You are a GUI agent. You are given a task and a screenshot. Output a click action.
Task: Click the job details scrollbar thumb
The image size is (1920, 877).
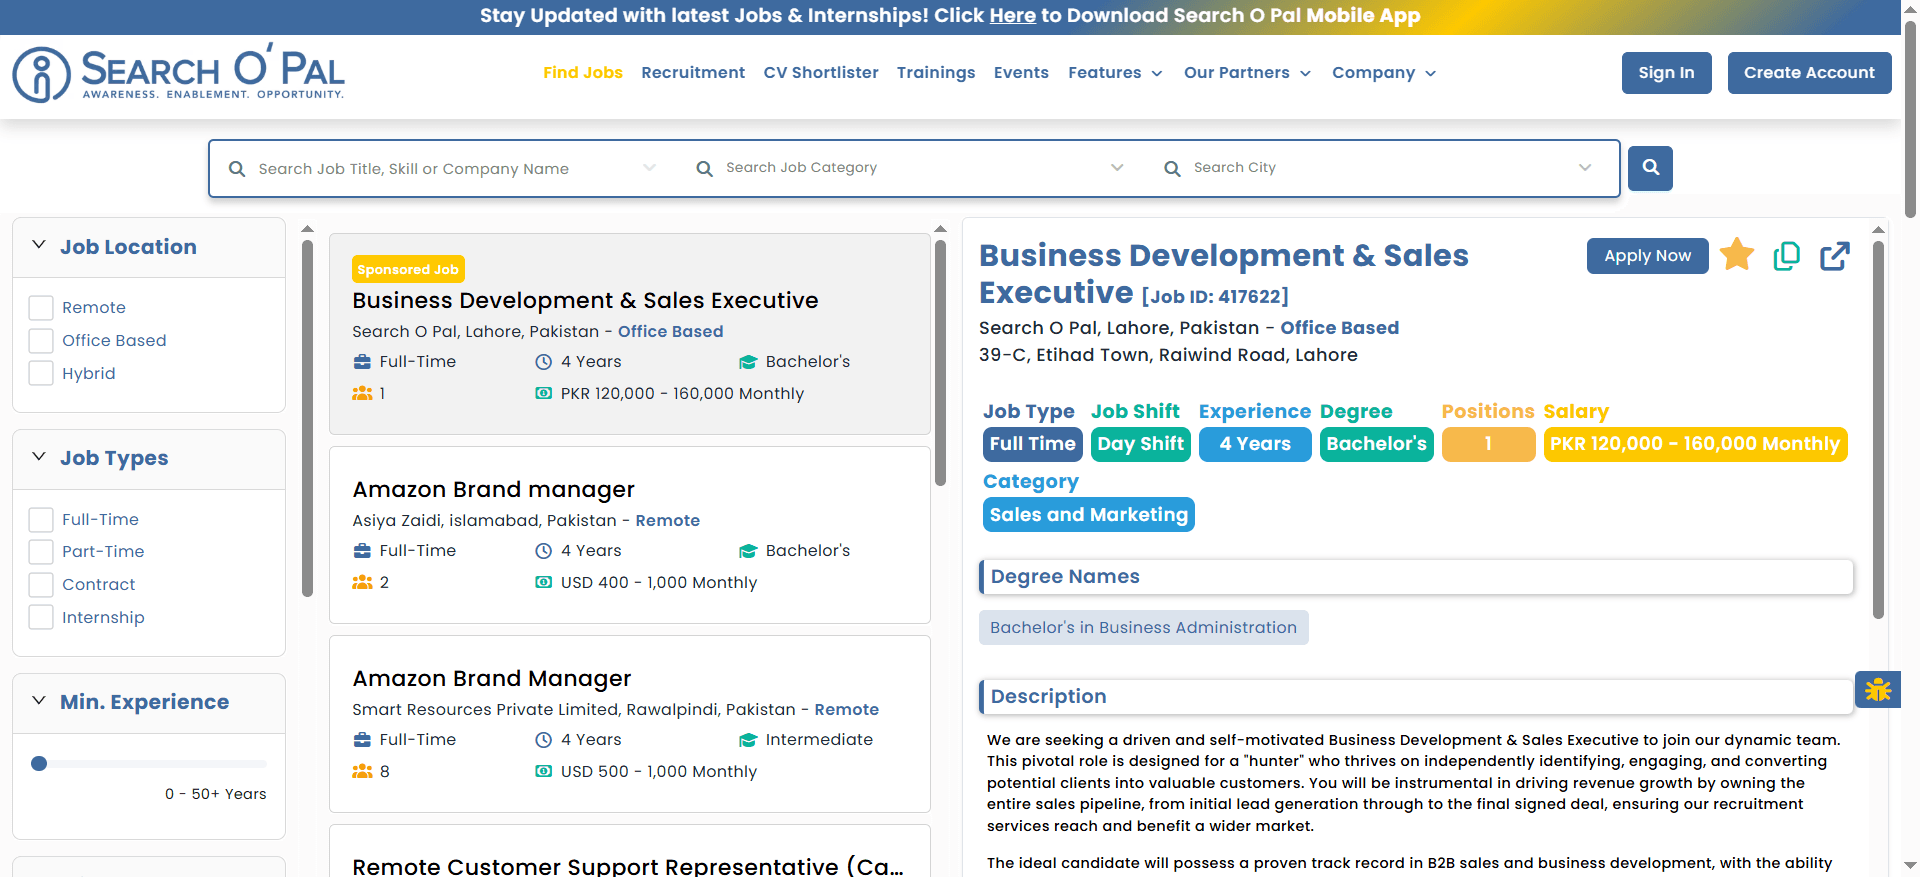click(1878, 430)
